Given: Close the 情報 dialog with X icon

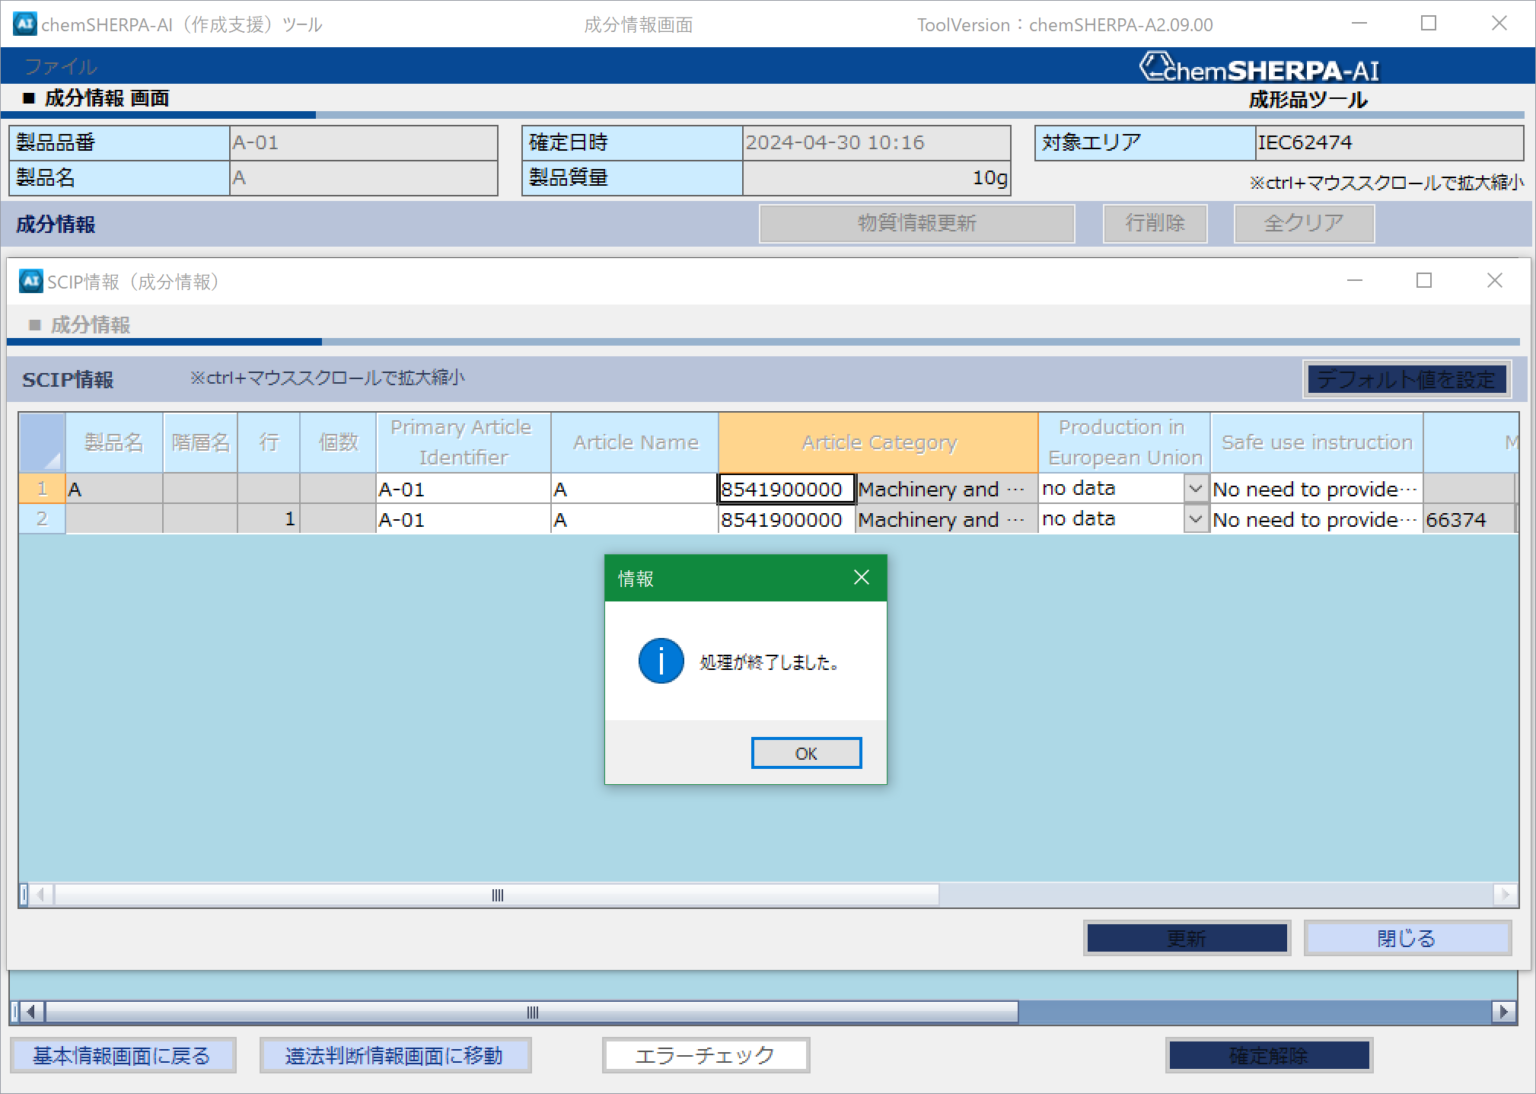Looking at the screenshot, I should pyautogui.click(x=861, y=577).
